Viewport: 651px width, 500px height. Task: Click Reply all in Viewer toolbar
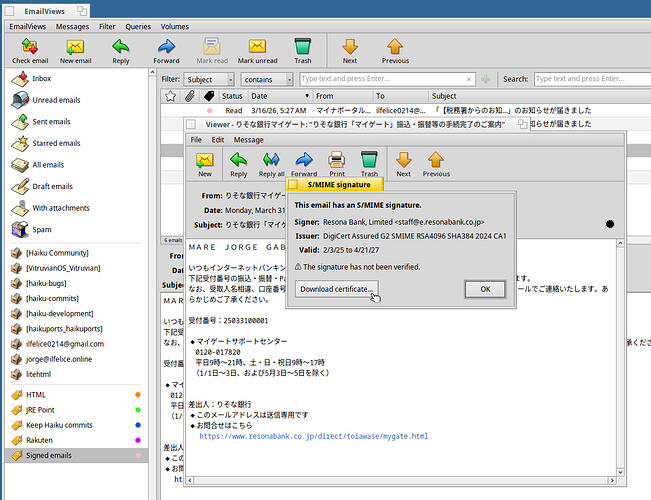(x=271, y=164)
